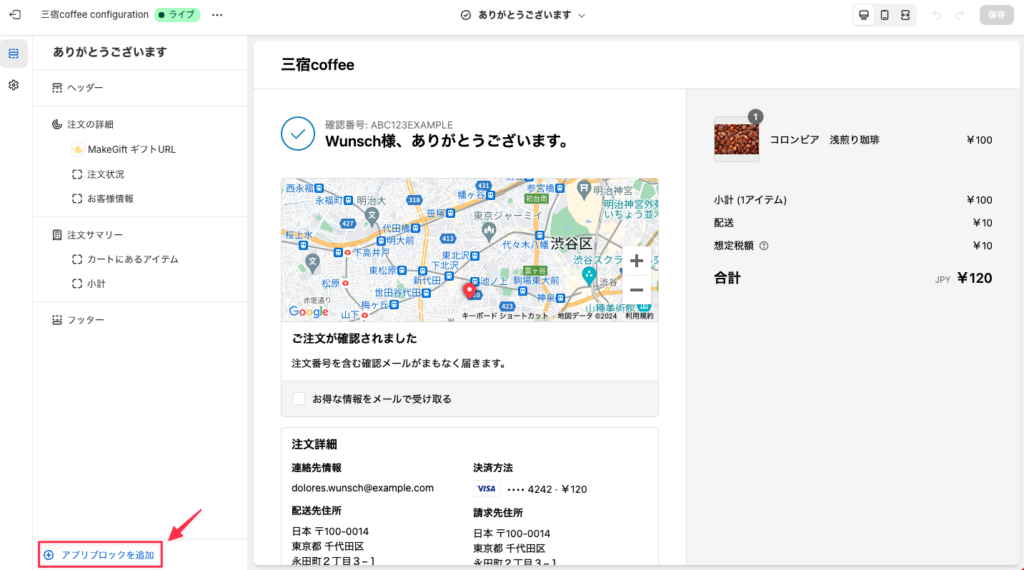Select the 小計 block in sidebar
The height and width of the screenshot is (570, 1024).
[x=96, y=284]
